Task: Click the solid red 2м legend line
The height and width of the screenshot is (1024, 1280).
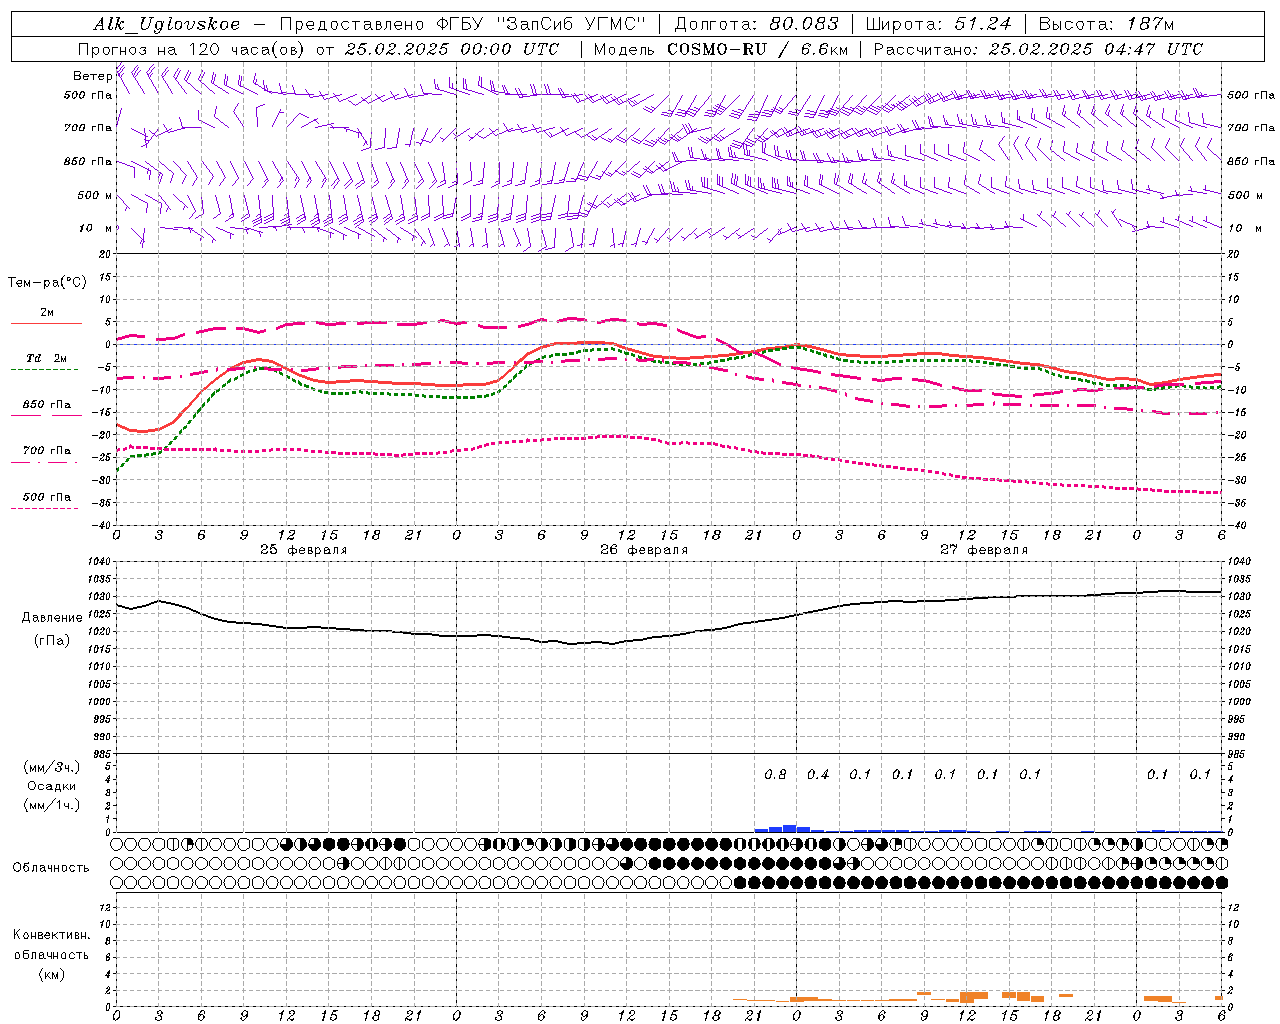Action: click(46, 323)
